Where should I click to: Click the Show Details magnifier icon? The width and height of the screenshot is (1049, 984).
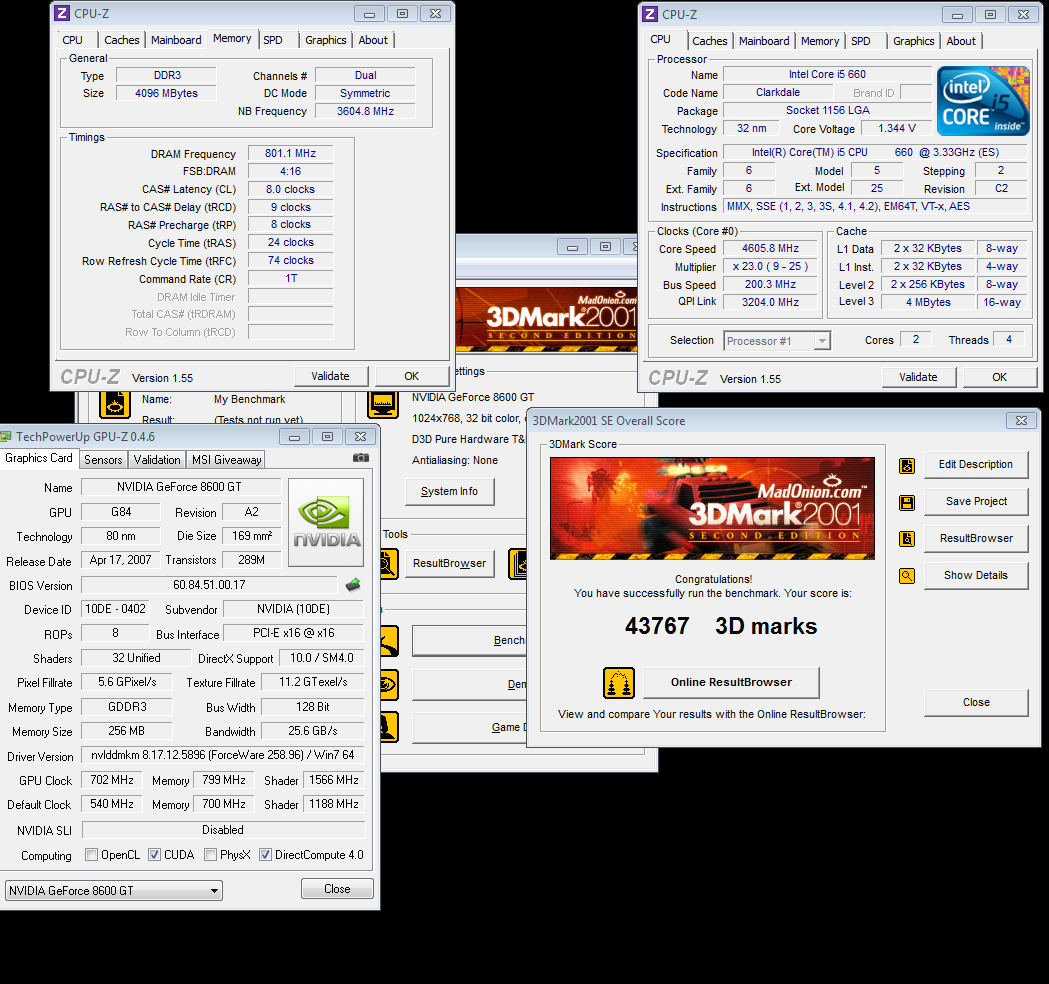pyautogui.click(x=907, y=575)
